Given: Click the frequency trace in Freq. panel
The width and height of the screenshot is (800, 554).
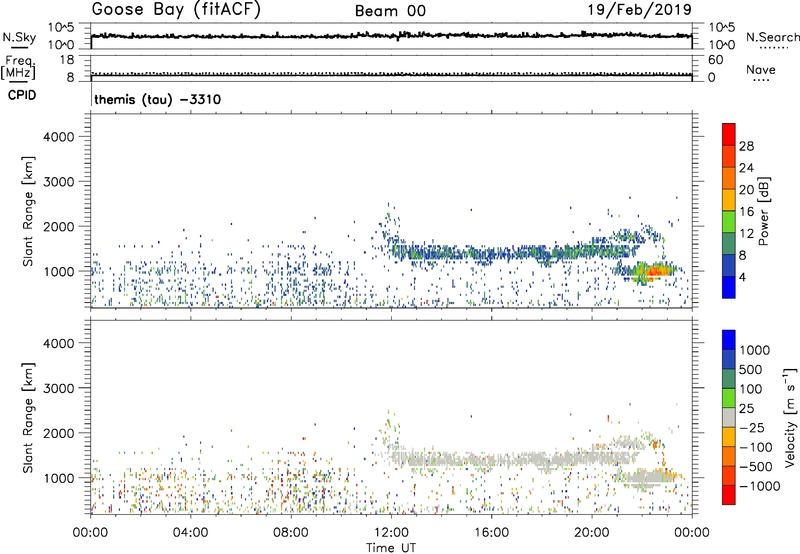Looking at the screenshot, I should 391,74.
